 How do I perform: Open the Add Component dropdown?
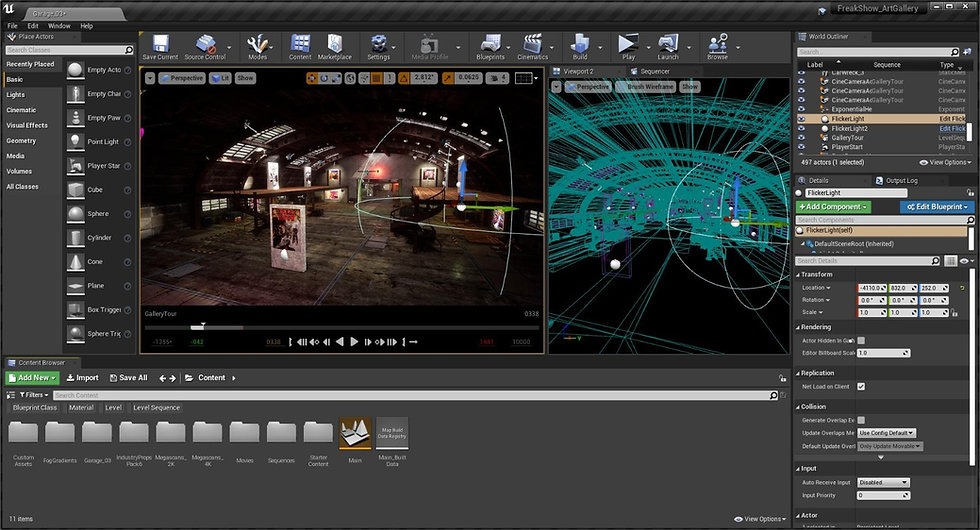[833, 207]
